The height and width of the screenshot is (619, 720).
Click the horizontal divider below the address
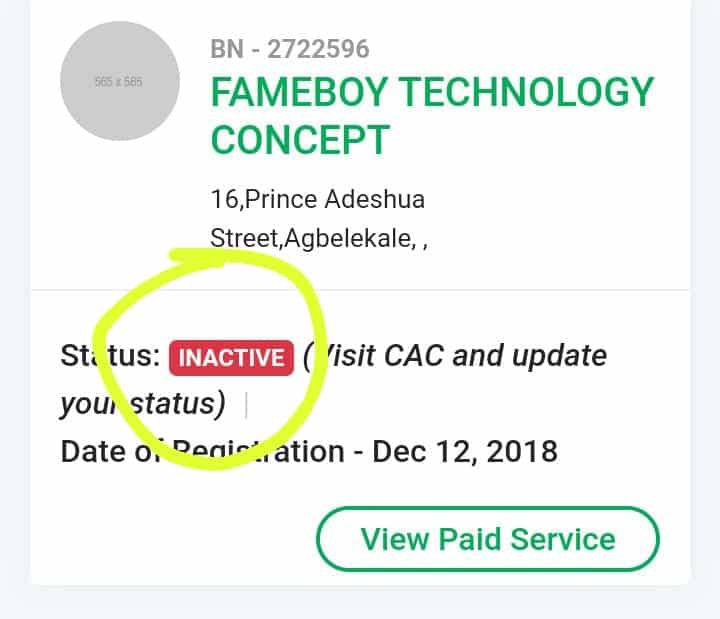click(x=360, y=290)
